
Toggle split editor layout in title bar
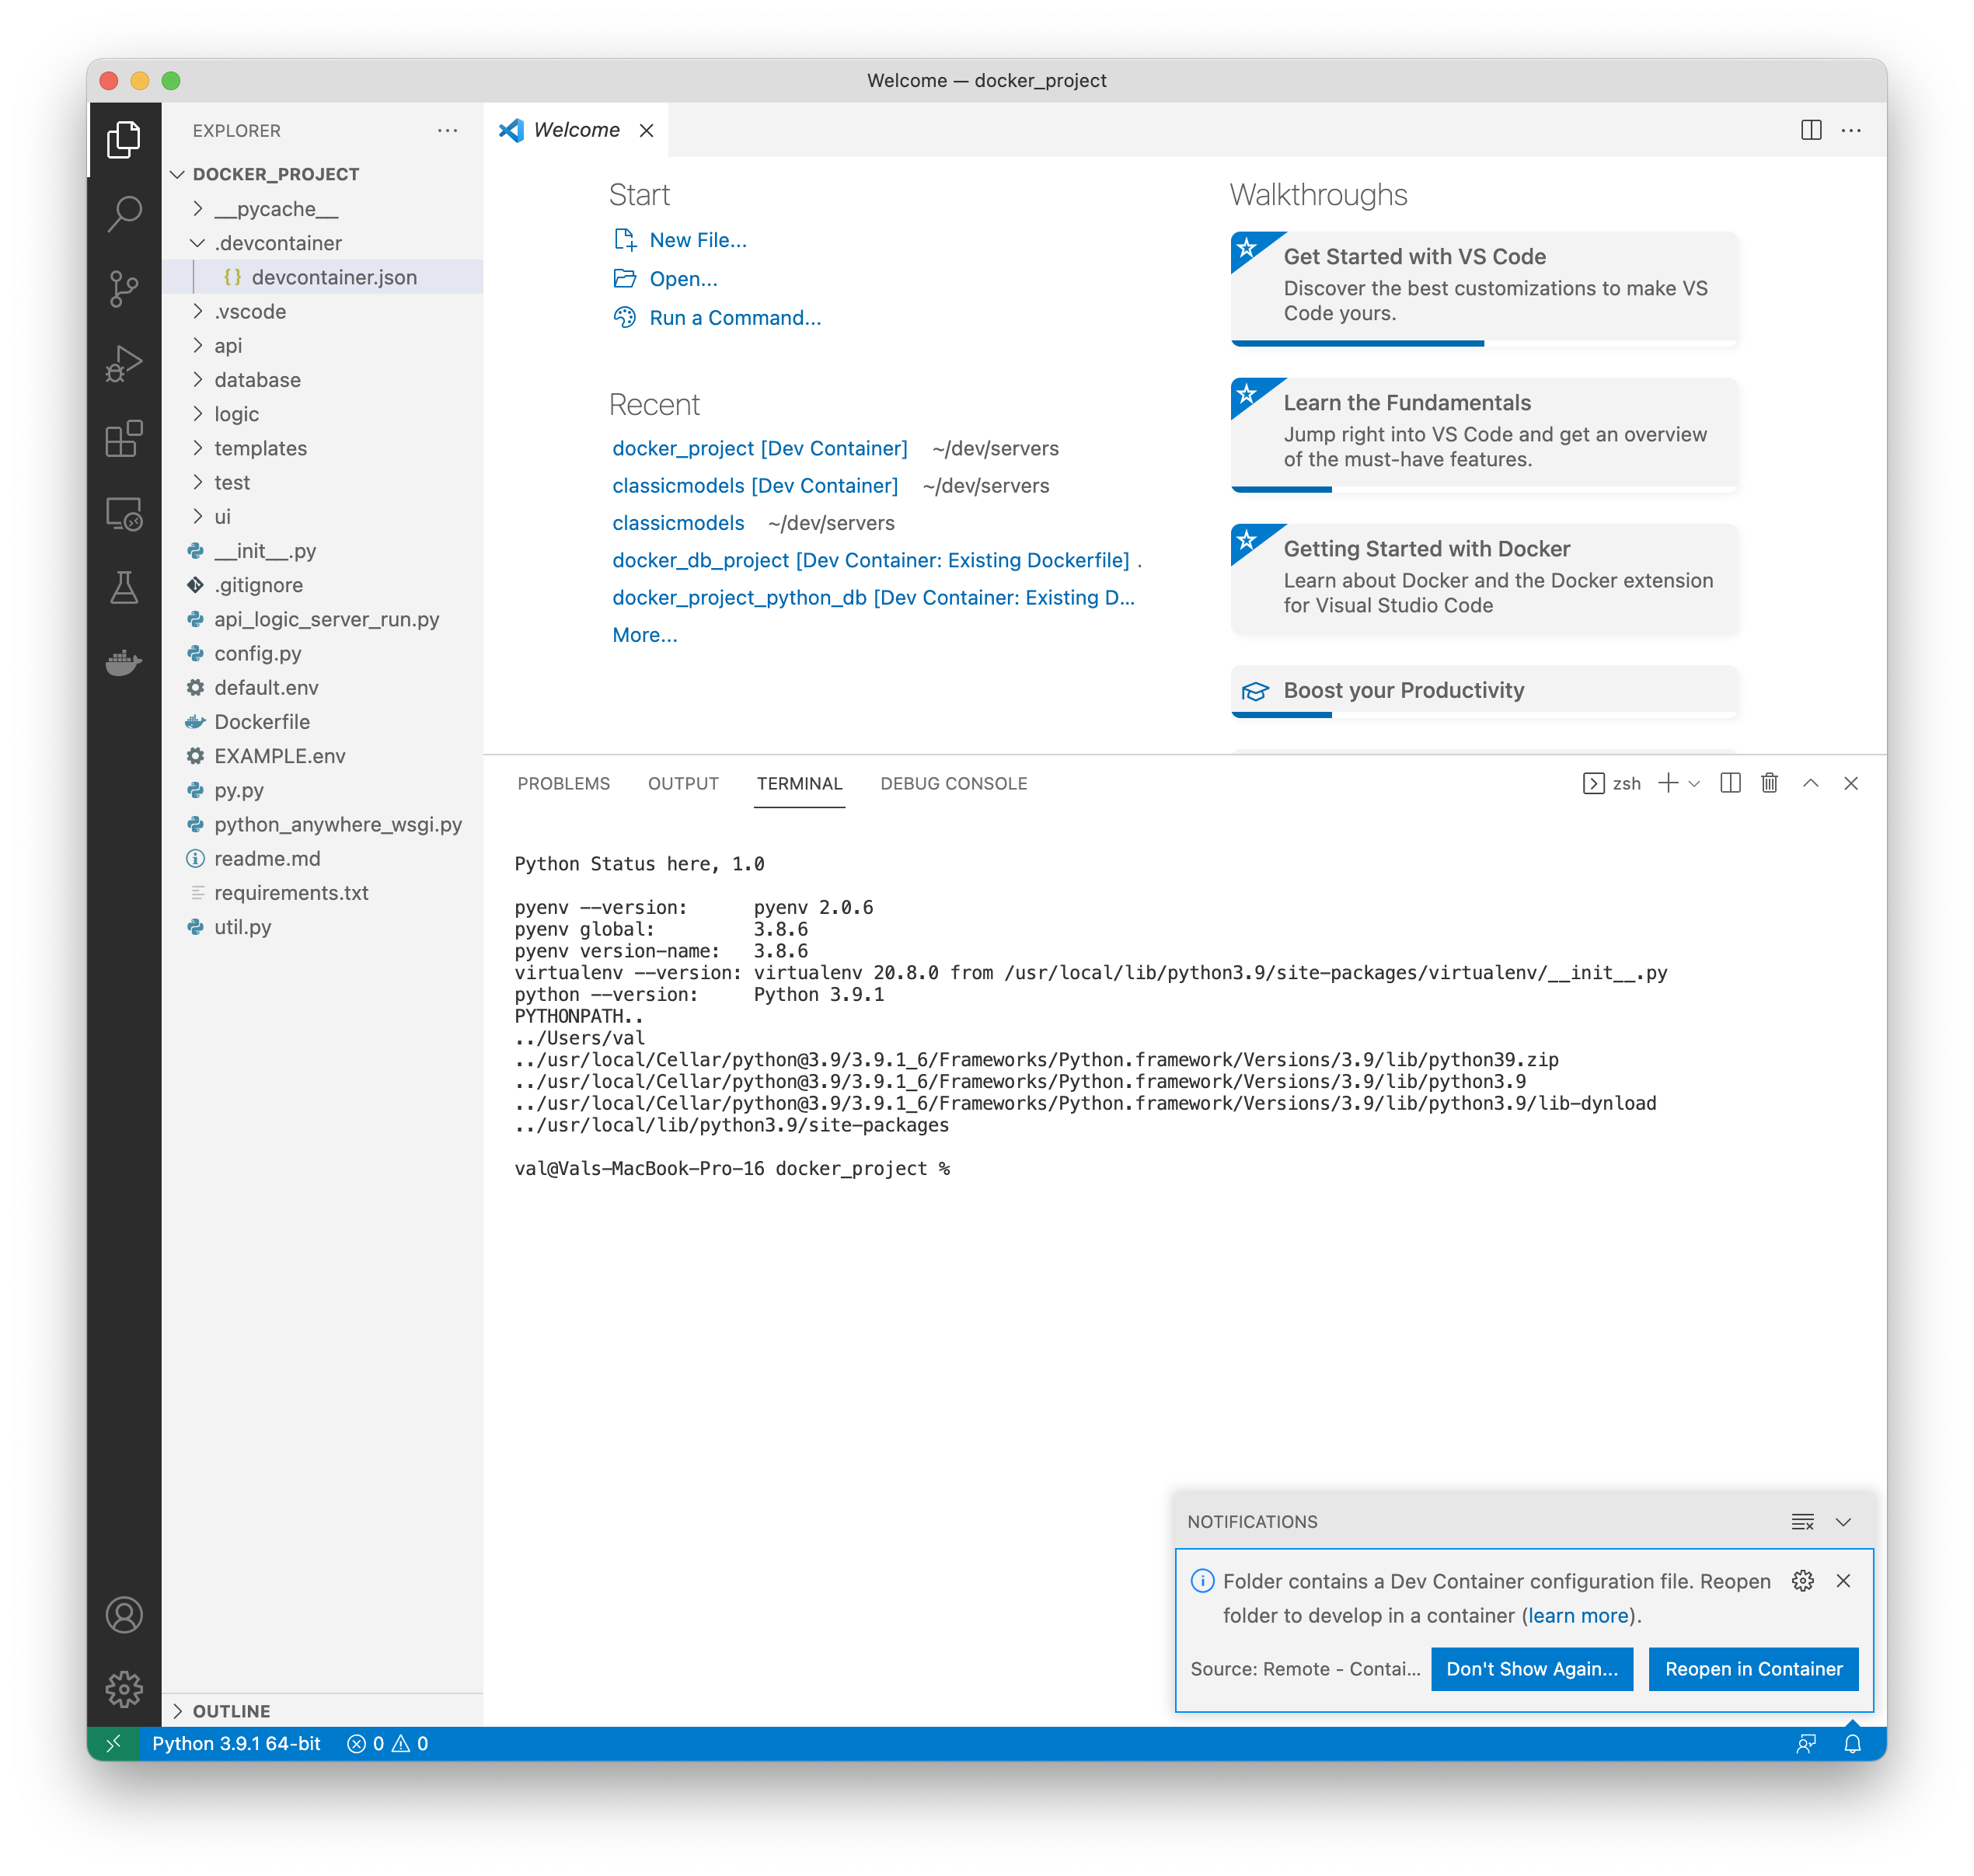coord(1812,130)
